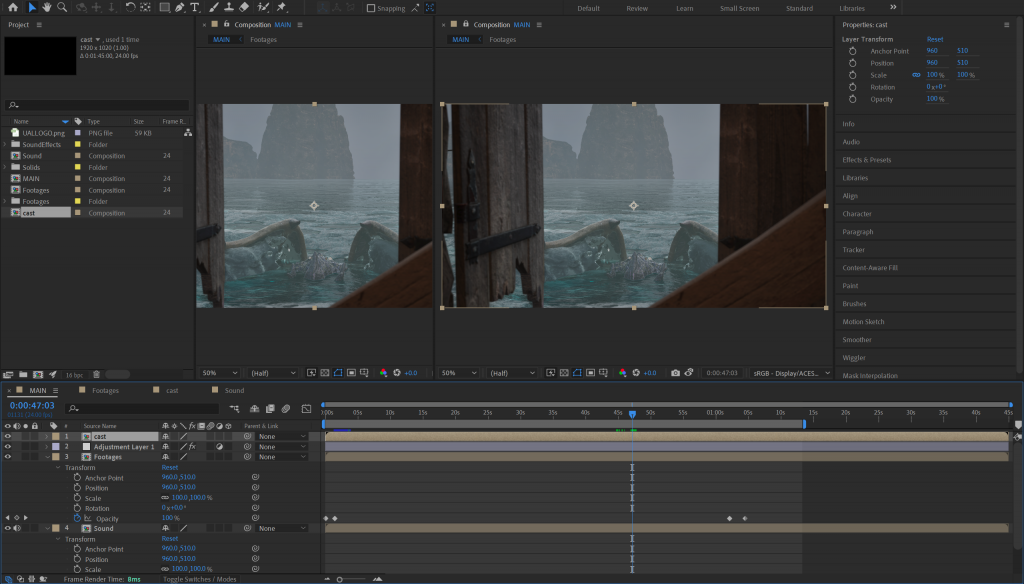Hide the cast layer eye toggle
This screenshot has width=1024, height=584.
(x=8, y=436)
